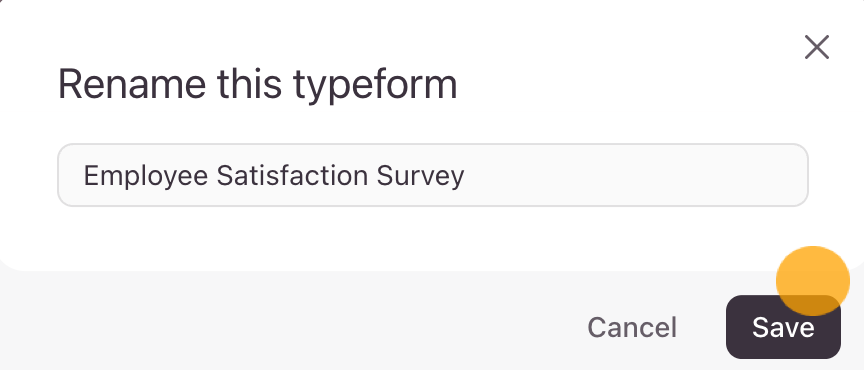Viewport: 864px width, 370px height.
Task: Click the word "Survey" in the name field
Action: 420,176
